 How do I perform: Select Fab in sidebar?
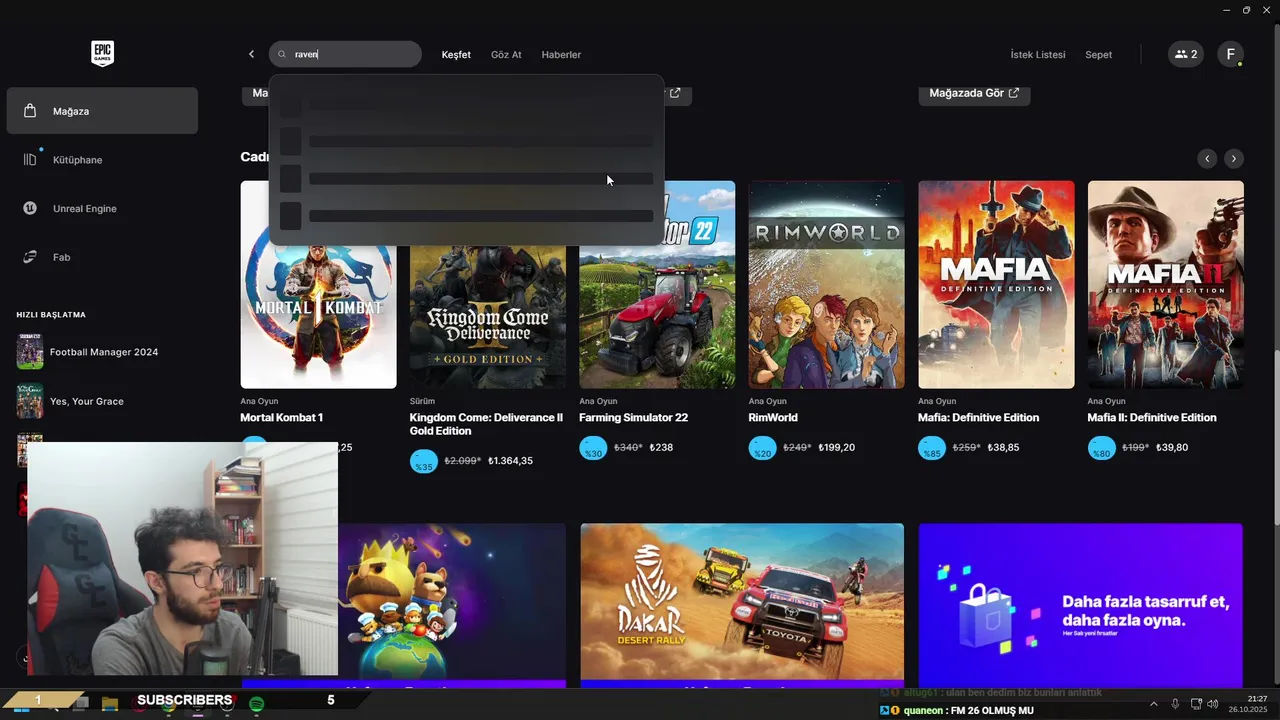[x=102, y=257]
